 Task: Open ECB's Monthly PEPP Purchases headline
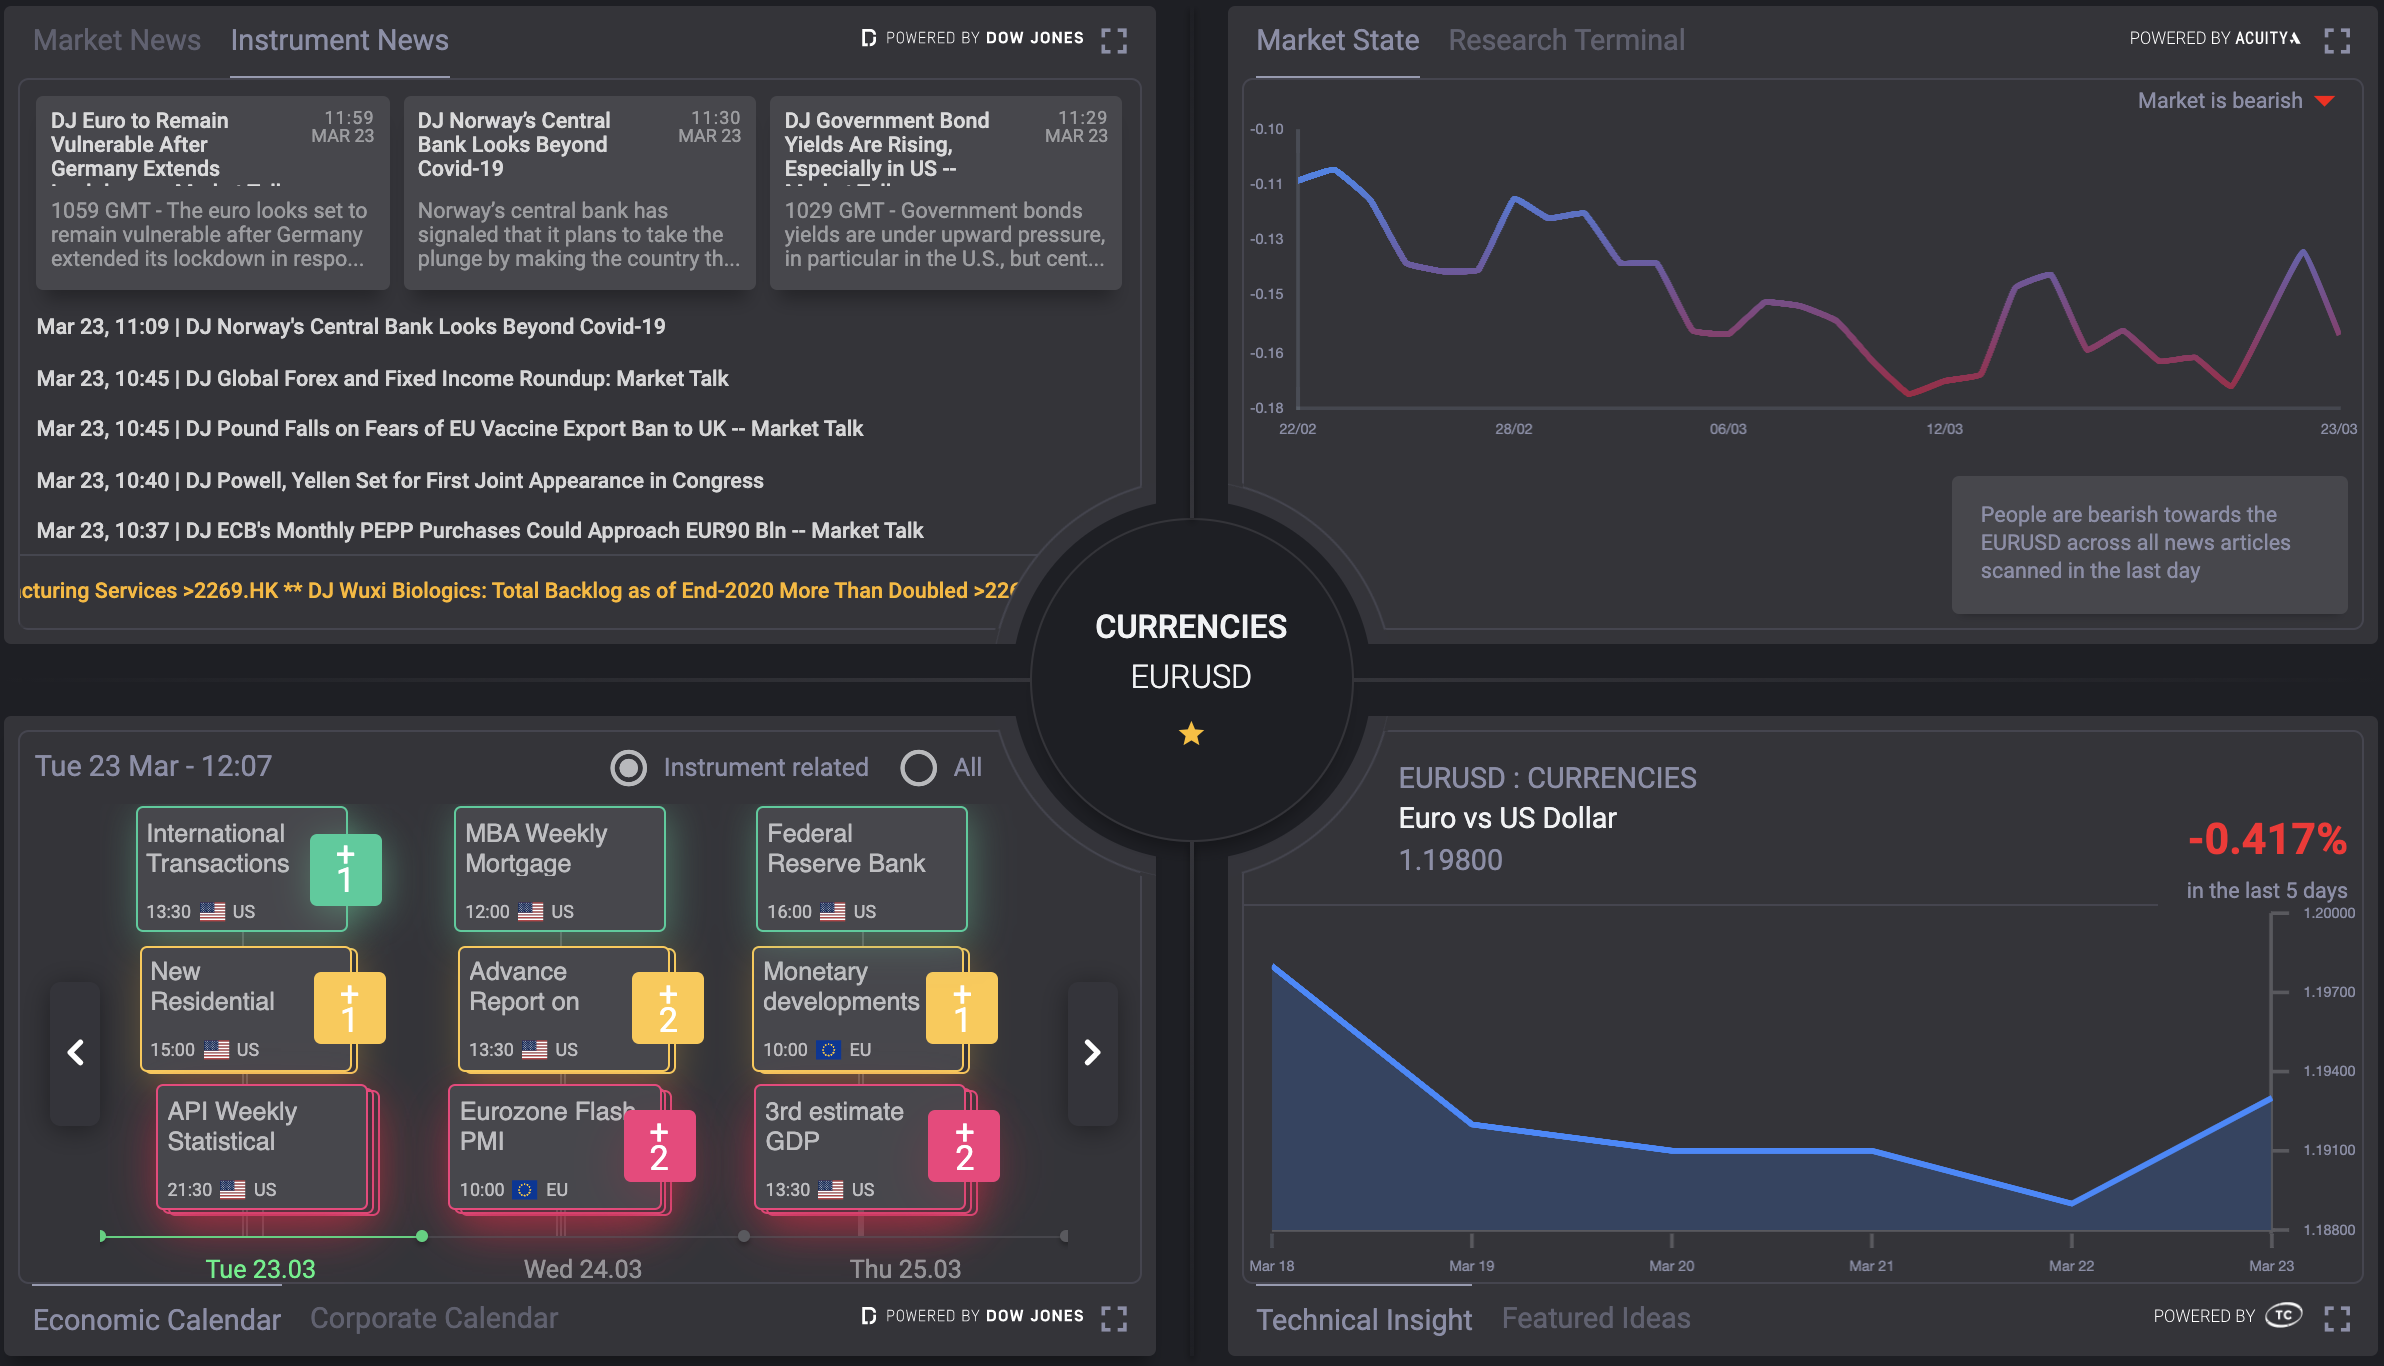480,531
